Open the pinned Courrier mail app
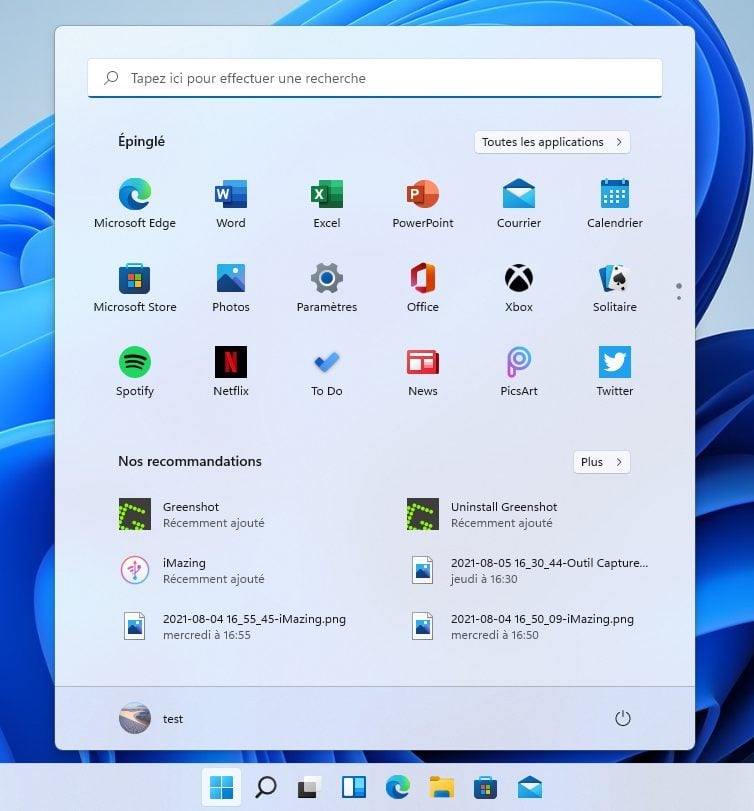 tap(519, 203)
